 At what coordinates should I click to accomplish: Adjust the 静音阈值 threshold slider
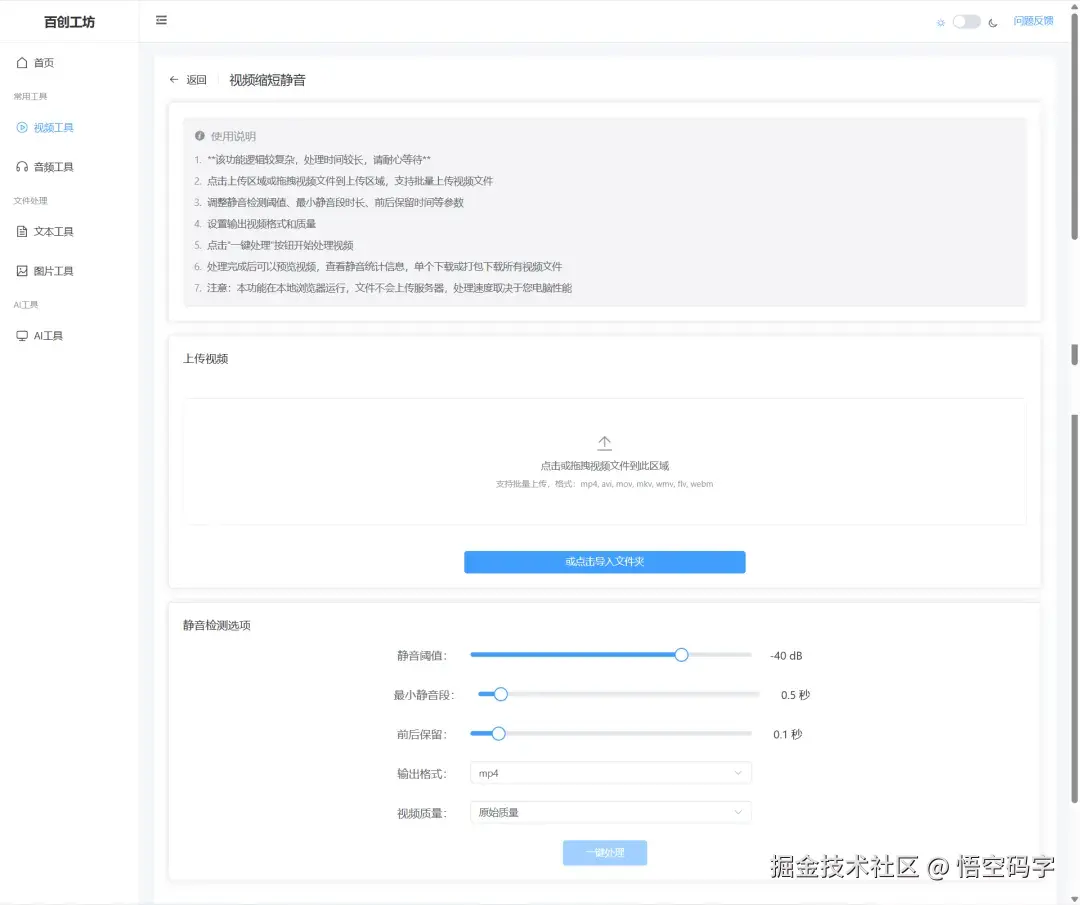(x=681, y=655)
